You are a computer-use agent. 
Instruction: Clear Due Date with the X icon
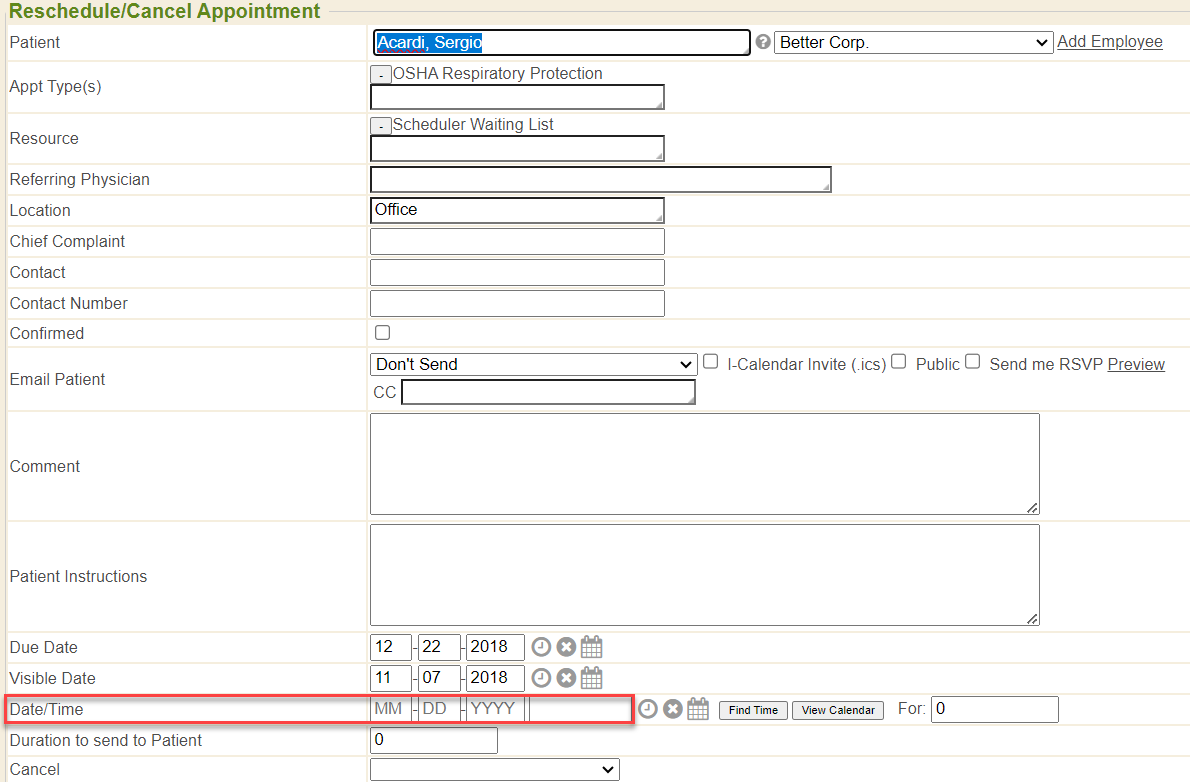pyautogui.click(x=566, y=647)
